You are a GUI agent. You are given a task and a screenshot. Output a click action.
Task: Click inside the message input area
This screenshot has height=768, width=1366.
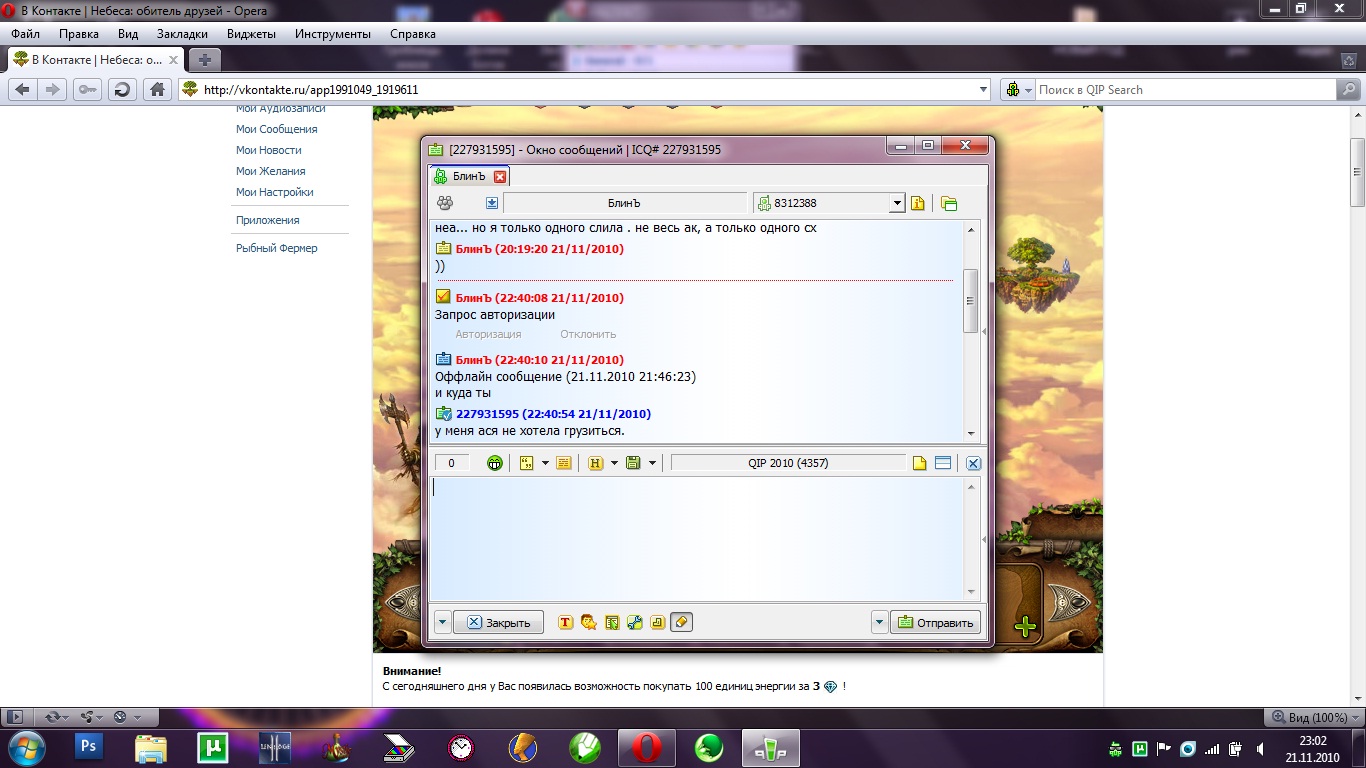tap(697, 538)
